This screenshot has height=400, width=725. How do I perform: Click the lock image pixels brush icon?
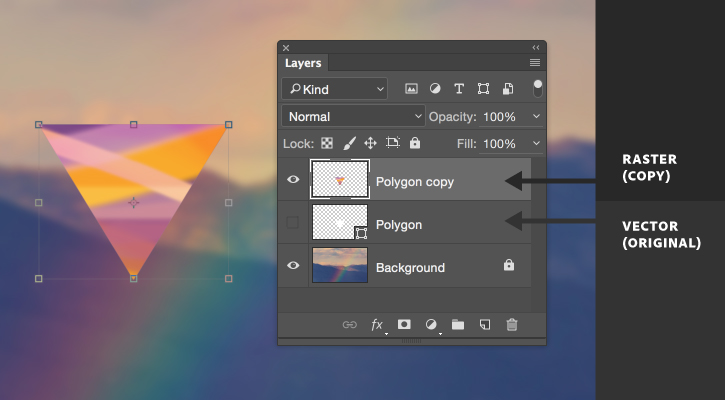point(350,143)
